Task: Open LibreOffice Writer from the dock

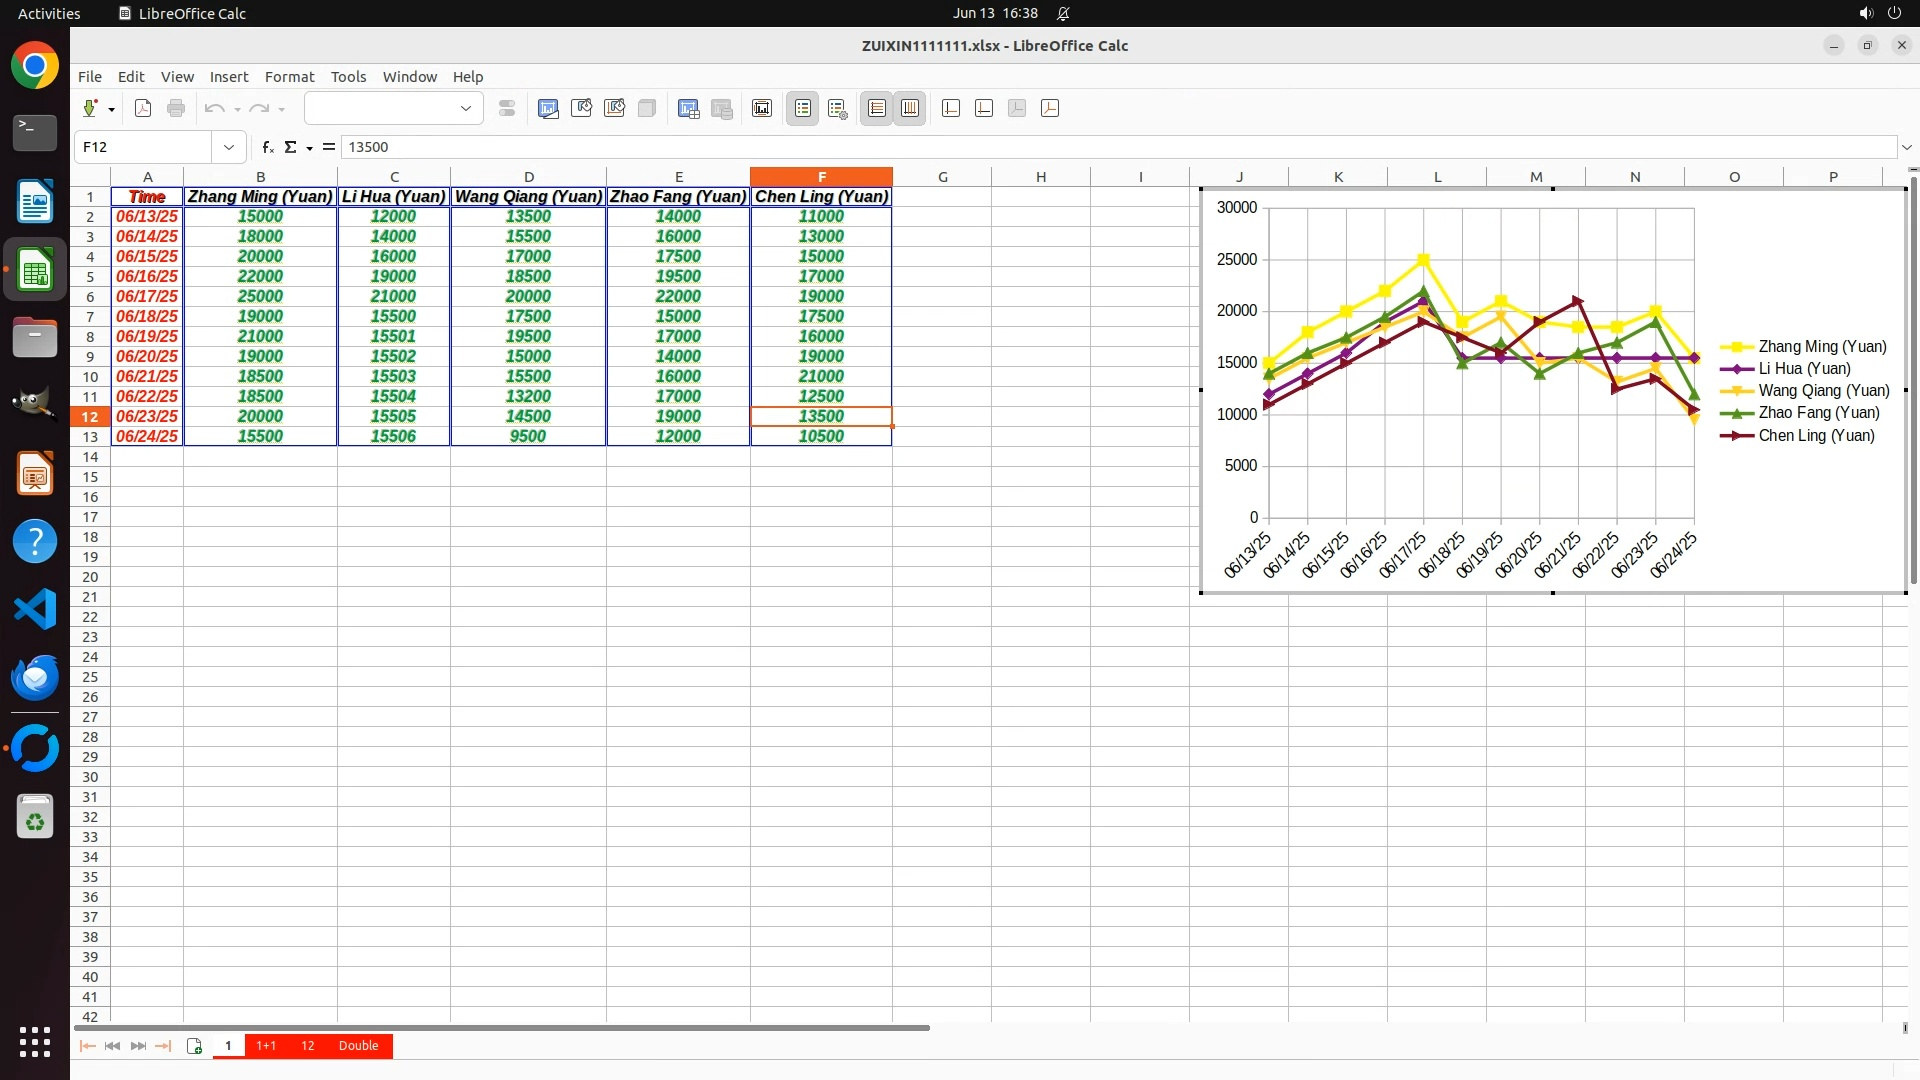Action: pos(35,201)
